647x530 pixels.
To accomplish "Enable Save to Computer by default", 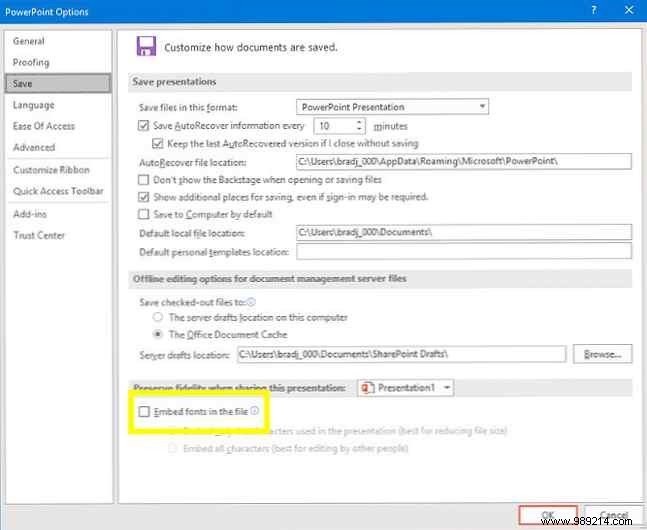I will click(x=143, y=214).
